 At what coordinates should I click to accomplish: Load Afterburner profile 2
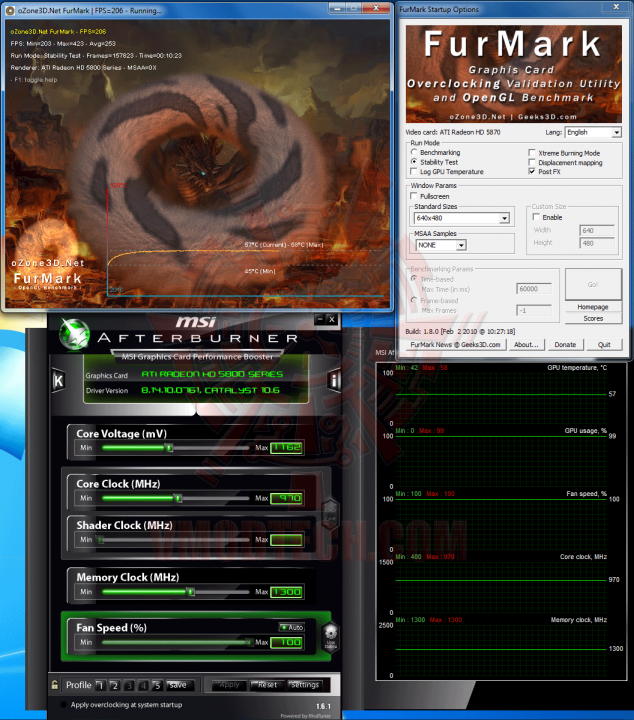114,686
